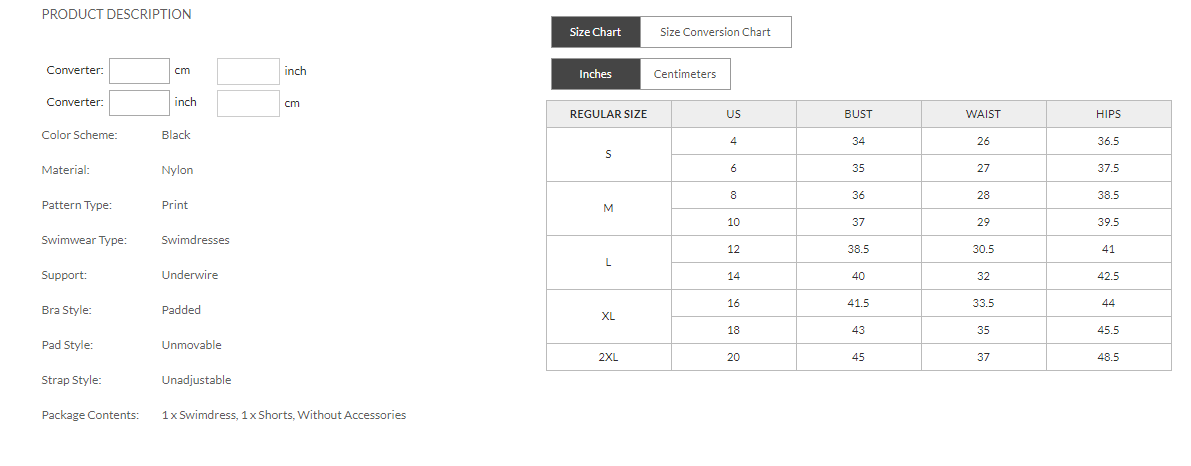Click the cm output field in second converter
The image size is (1191, 466).
tap(248, 103)
